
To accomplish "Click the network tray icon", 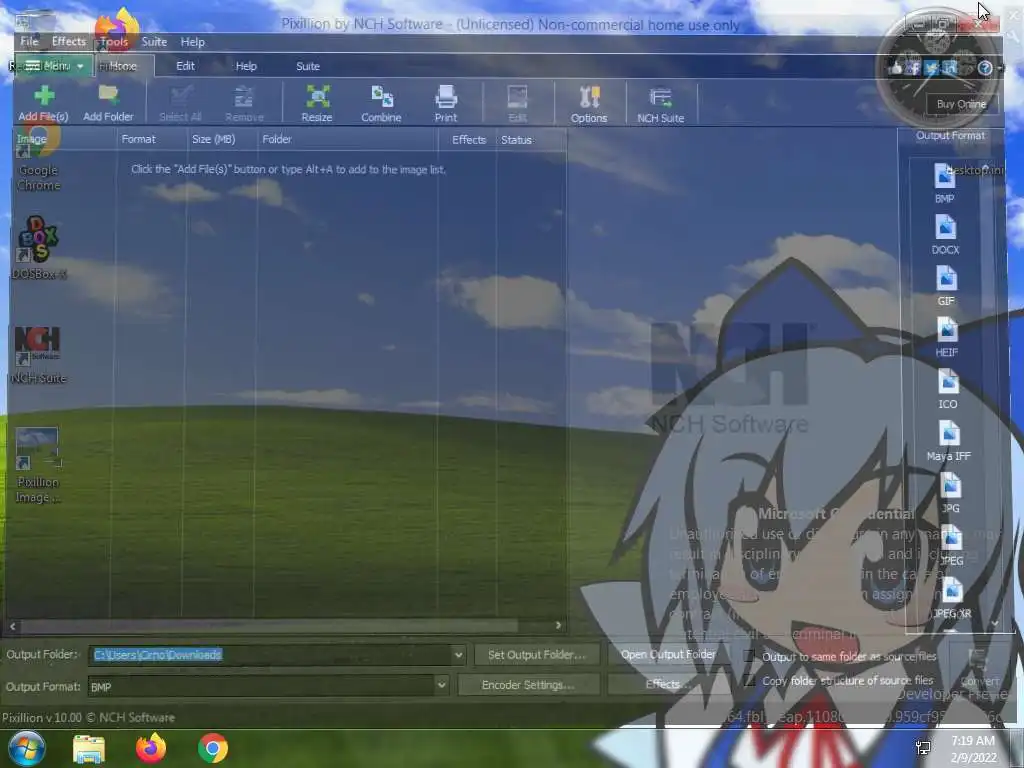I will click(923, 748).
